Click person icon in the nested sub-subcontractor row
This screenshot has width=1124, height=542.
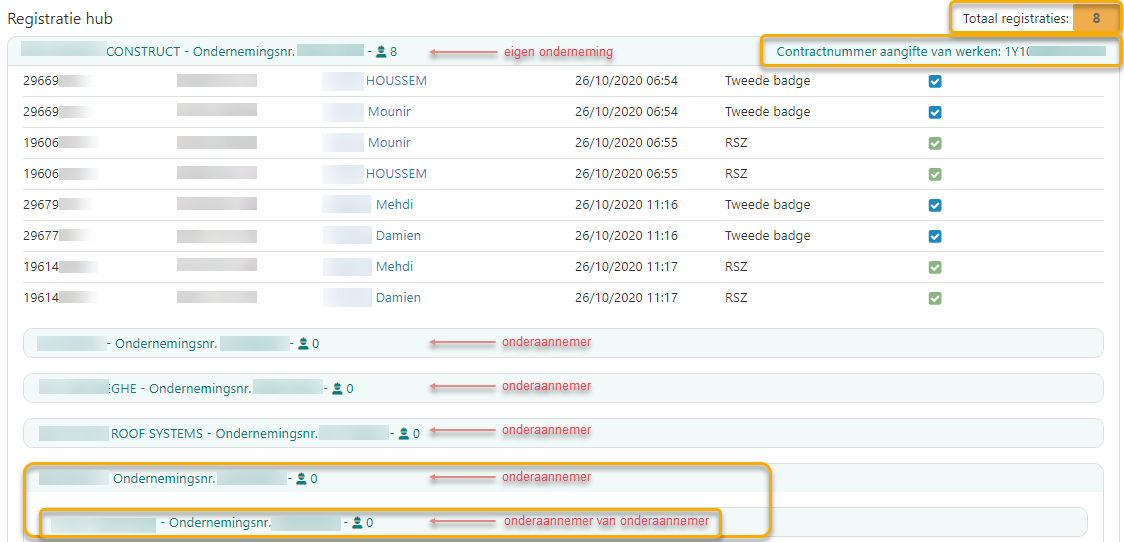click(x=357, y=522)
